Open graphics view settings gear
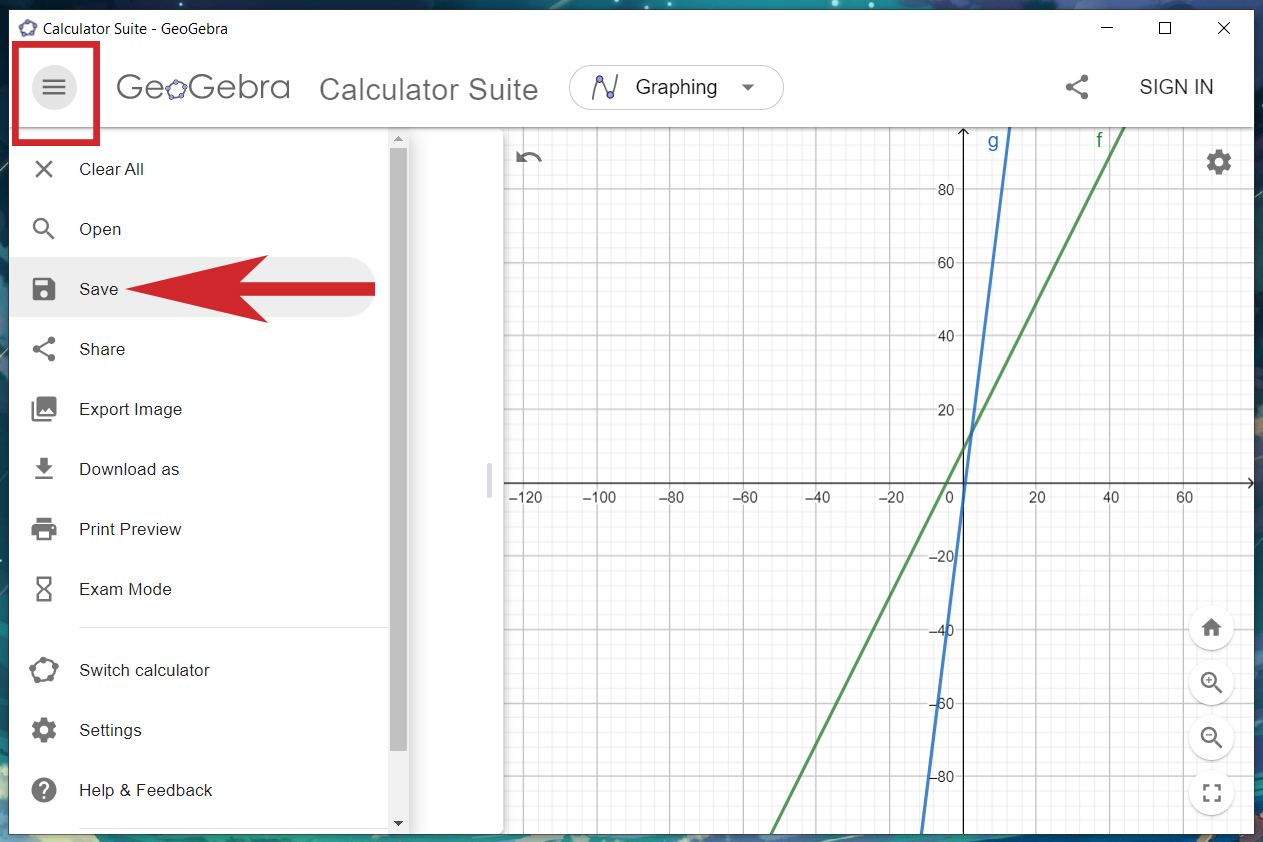 pos(1219,162)
